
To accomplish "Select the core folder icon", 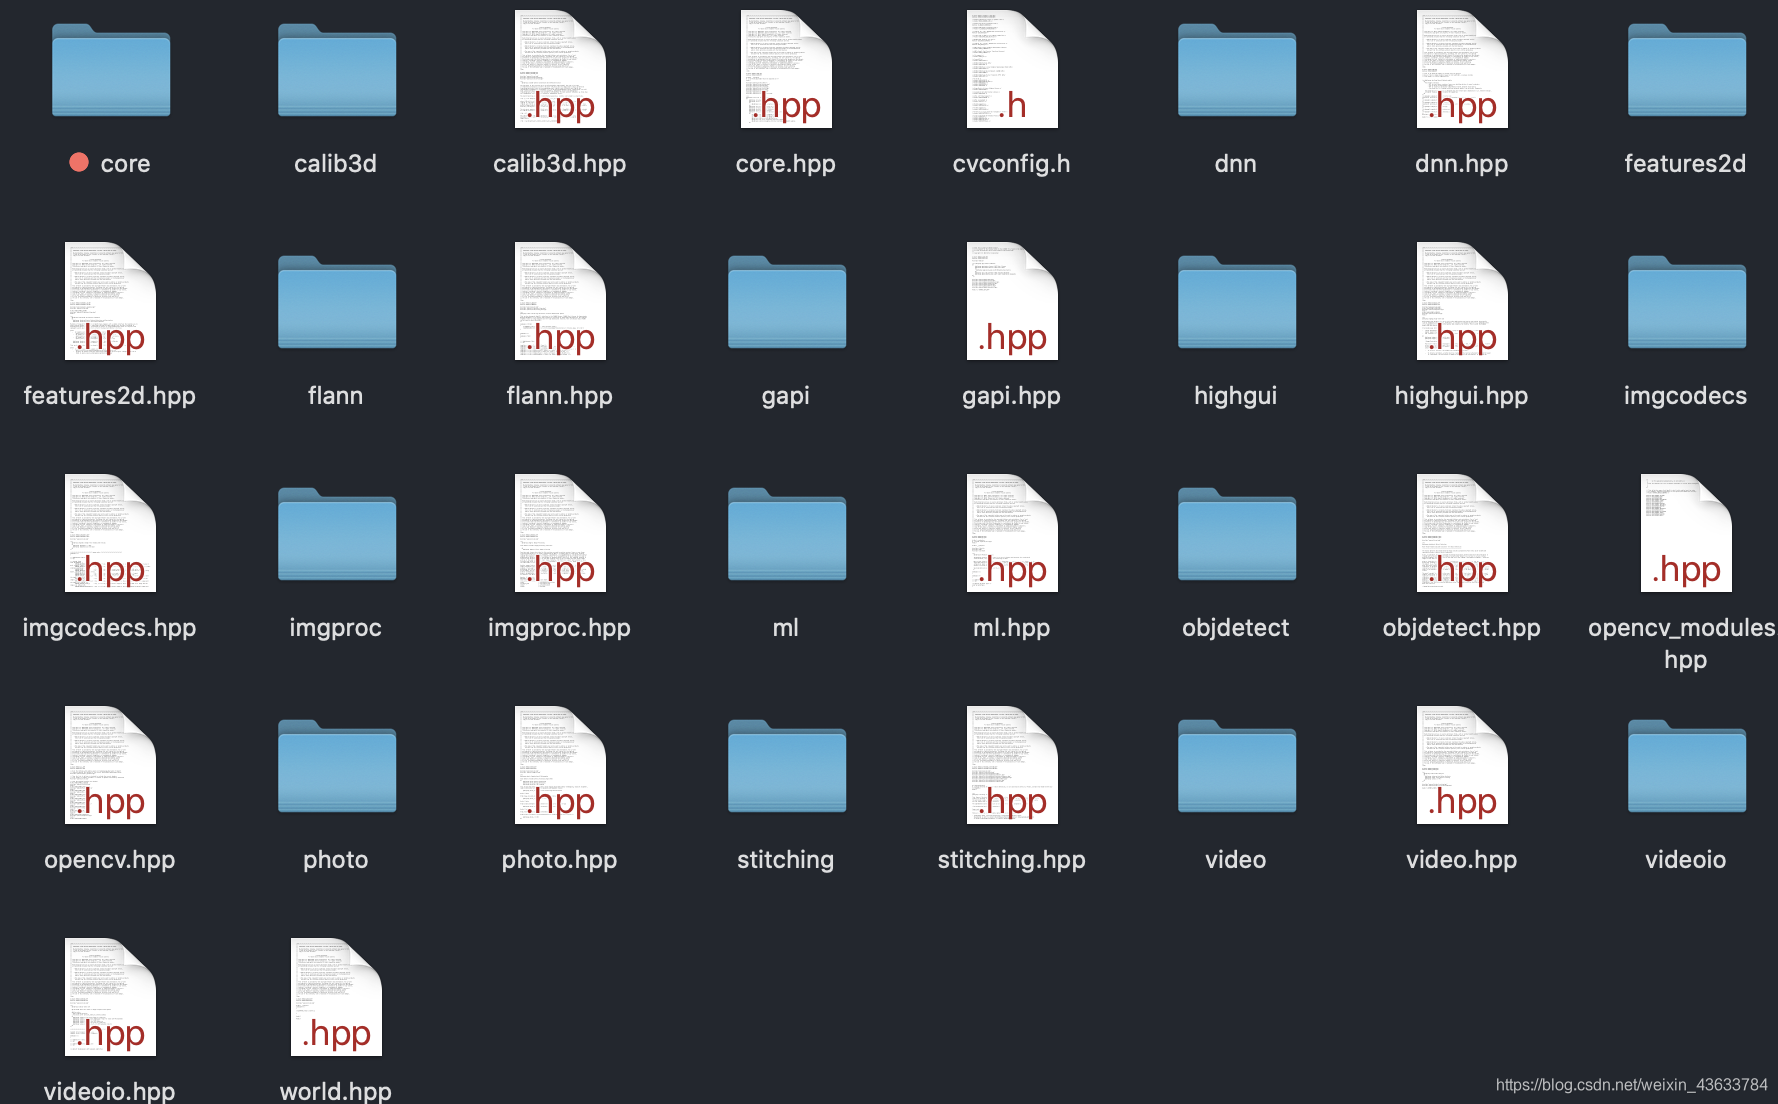I will [111, 70].
